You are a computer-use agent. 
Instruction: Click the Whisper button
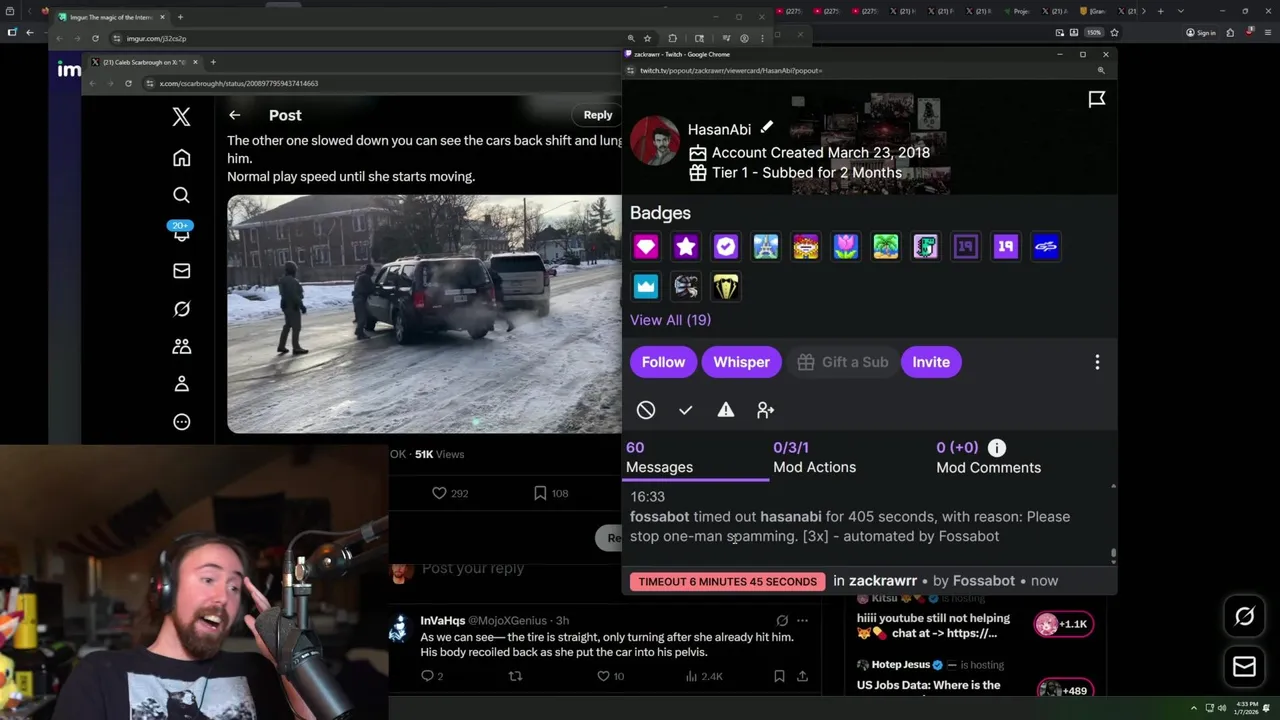tap(741, 362)
